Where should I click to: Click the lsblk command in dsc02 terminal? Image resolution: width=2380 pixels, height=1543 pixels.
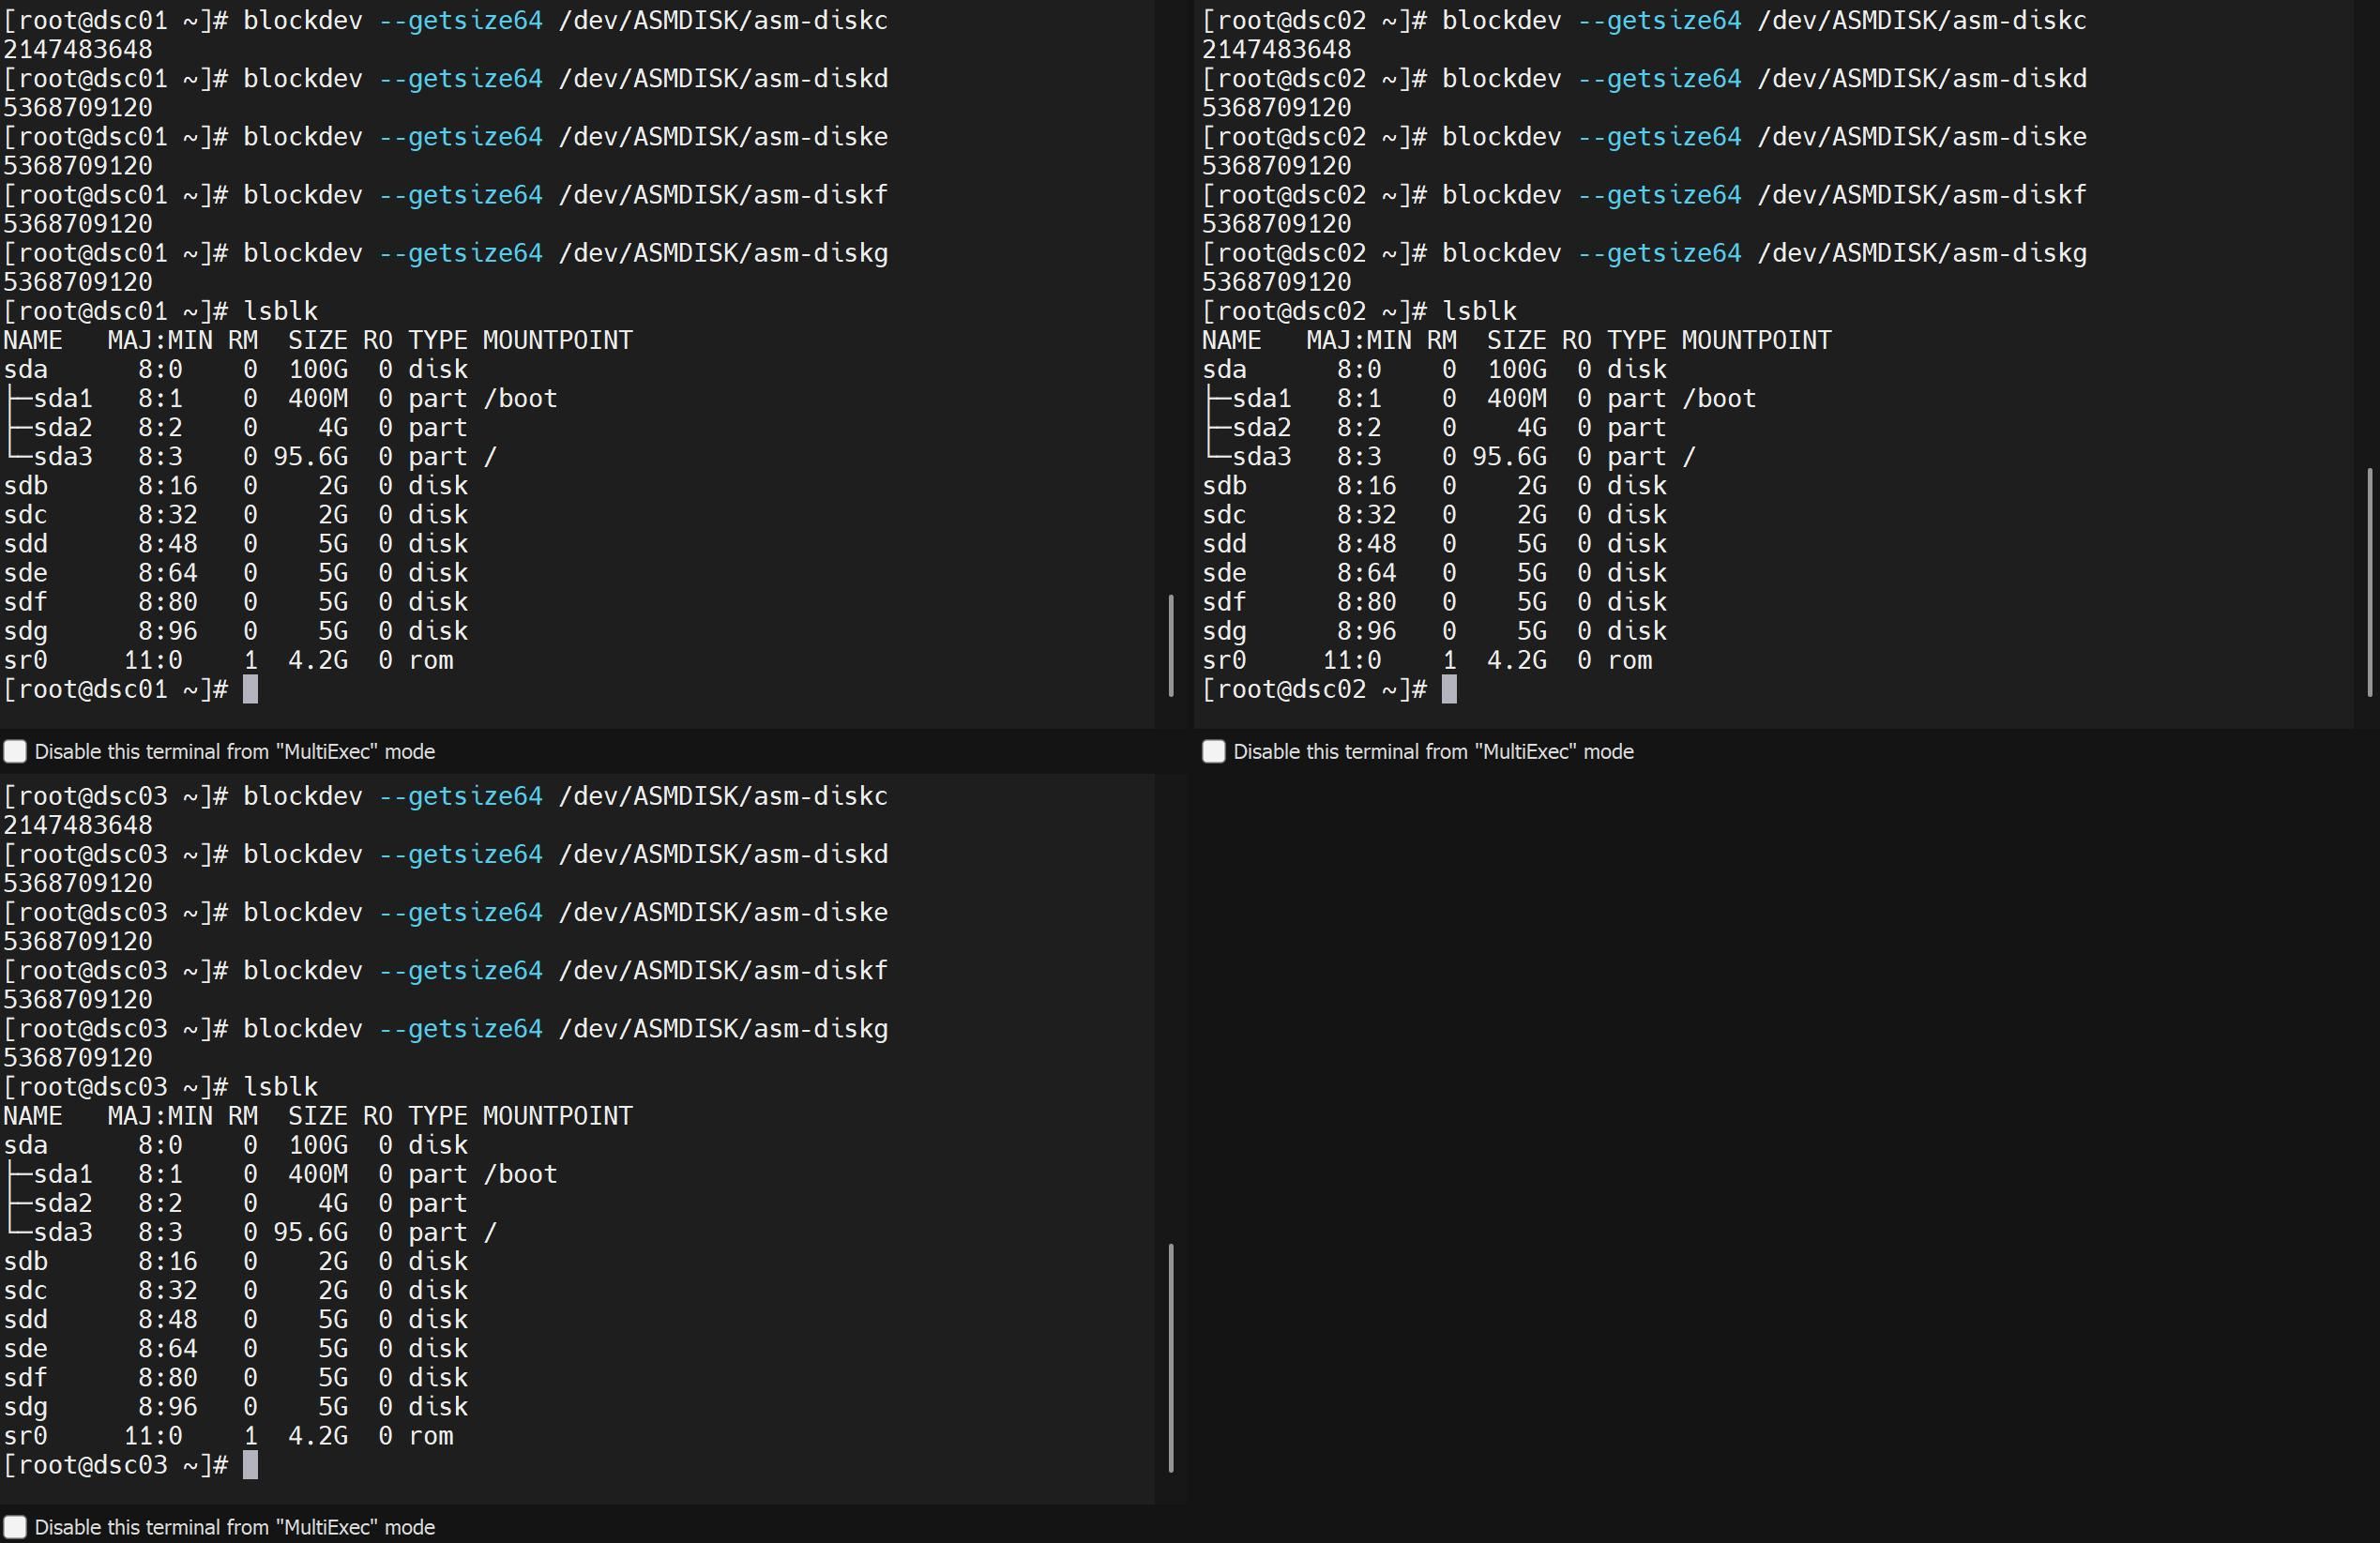(x=1479, y=311)
